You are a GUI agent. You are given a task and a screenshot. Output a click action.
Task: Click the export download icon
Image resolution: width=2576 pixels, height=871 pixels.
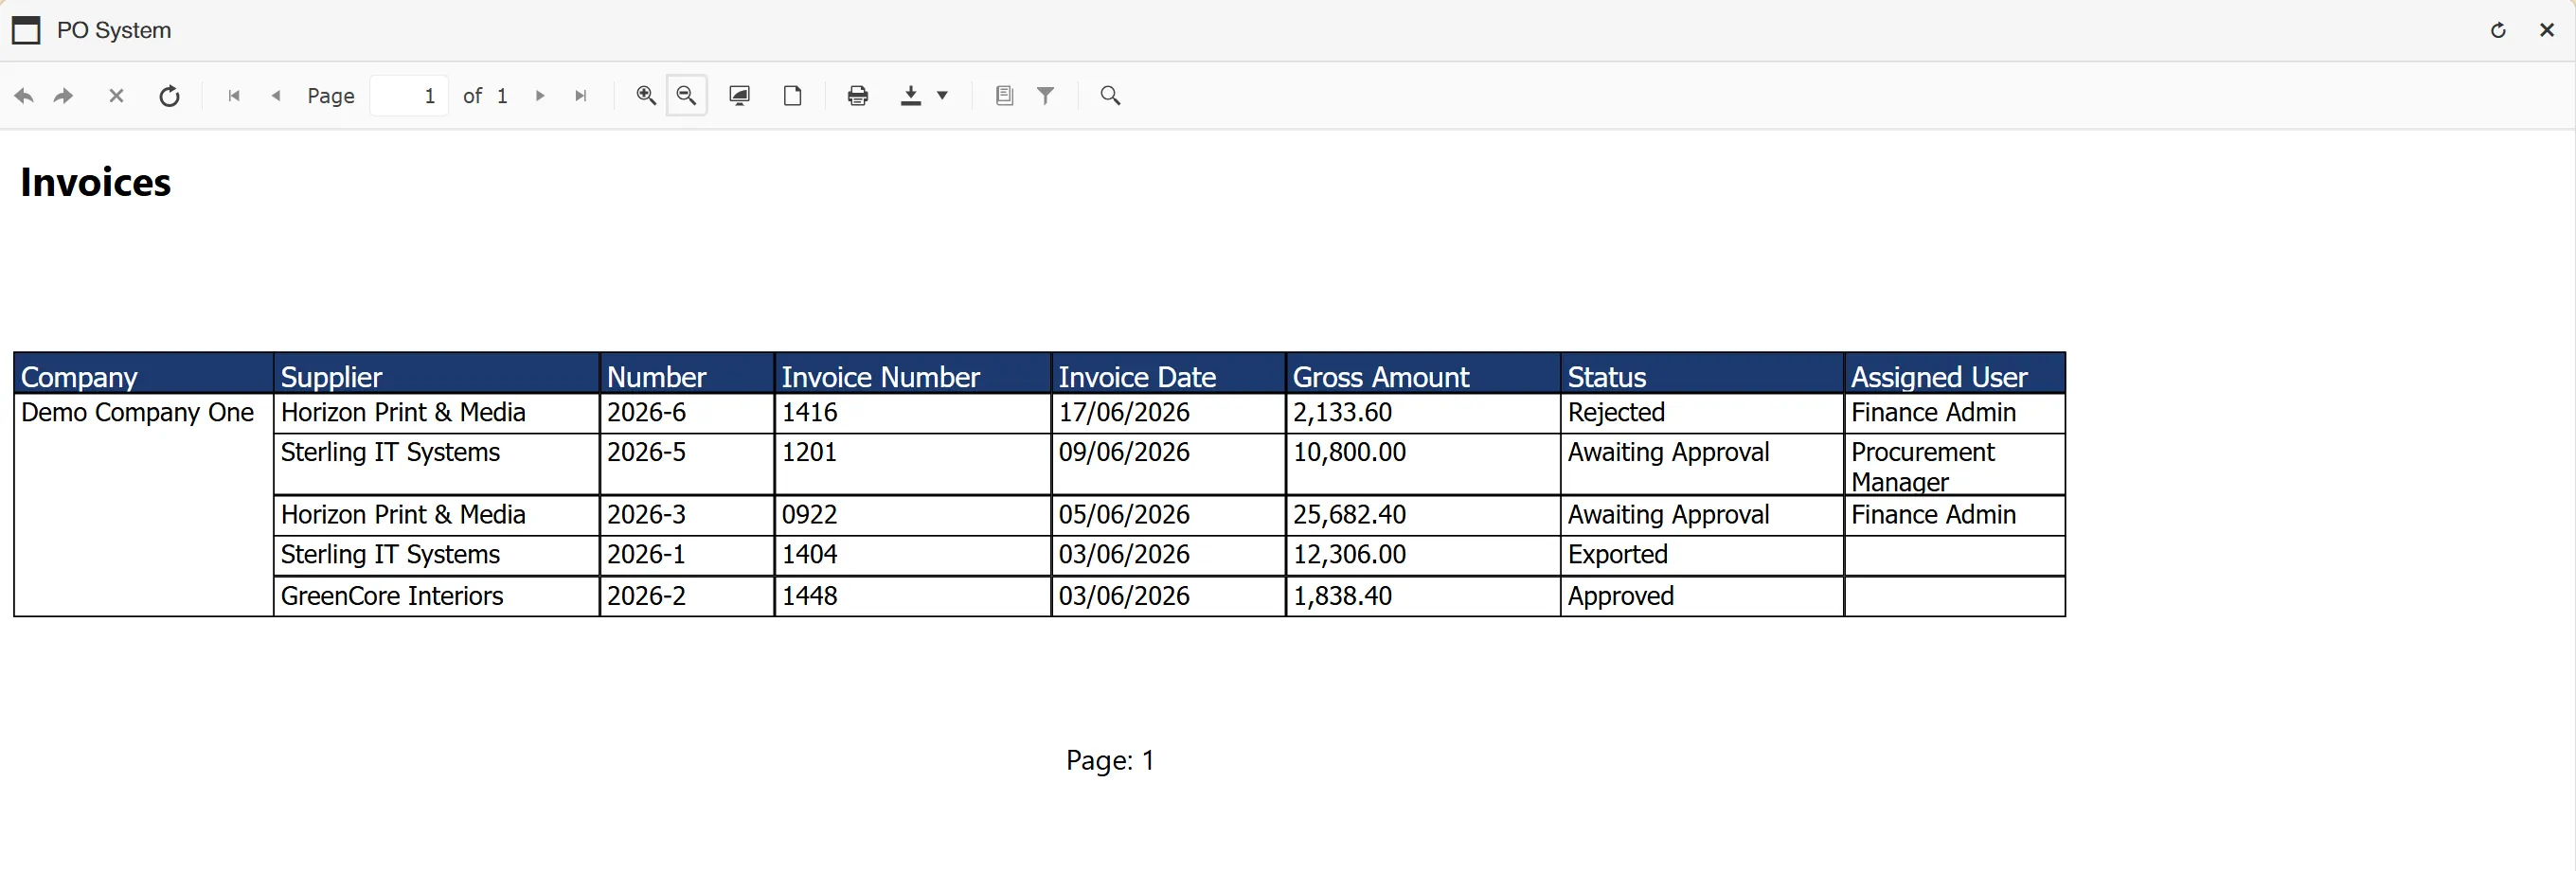pos(911,96)
